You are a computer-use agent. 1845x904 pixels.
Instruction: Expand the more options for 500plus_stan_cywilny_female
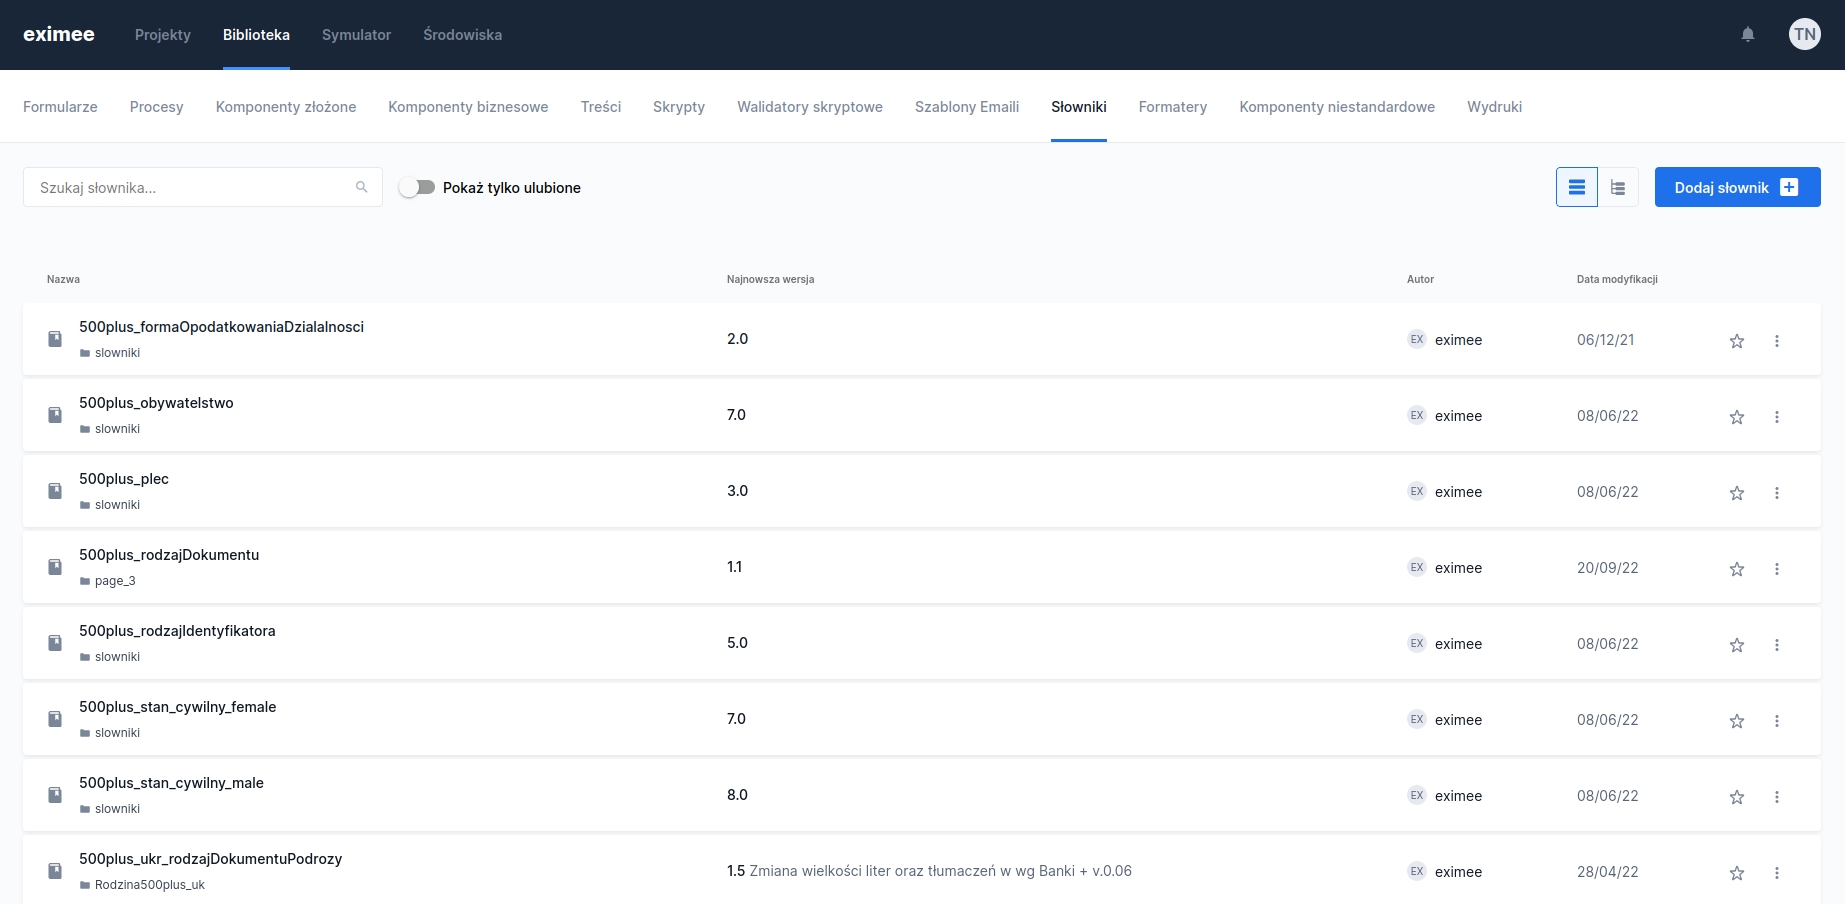point(1777,721)
